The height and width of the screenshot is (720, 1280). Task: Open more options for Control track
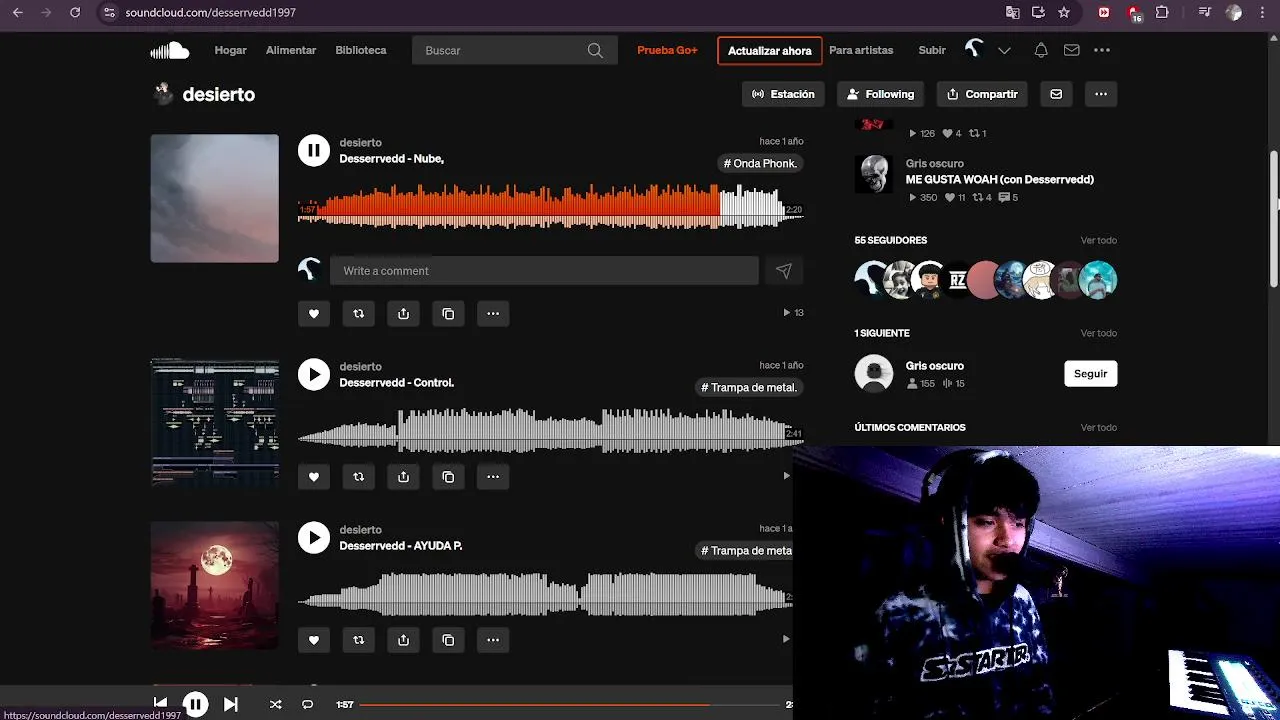pyautogui.click(x=493, y=477)
